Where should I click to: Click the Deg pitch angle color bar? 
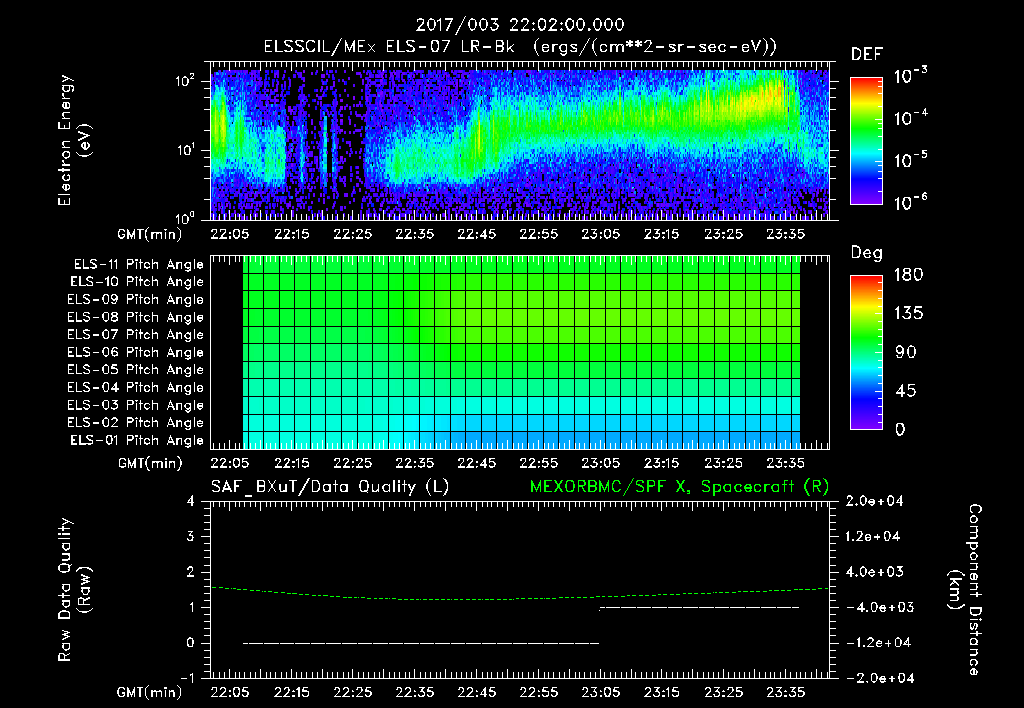[866, 353]
